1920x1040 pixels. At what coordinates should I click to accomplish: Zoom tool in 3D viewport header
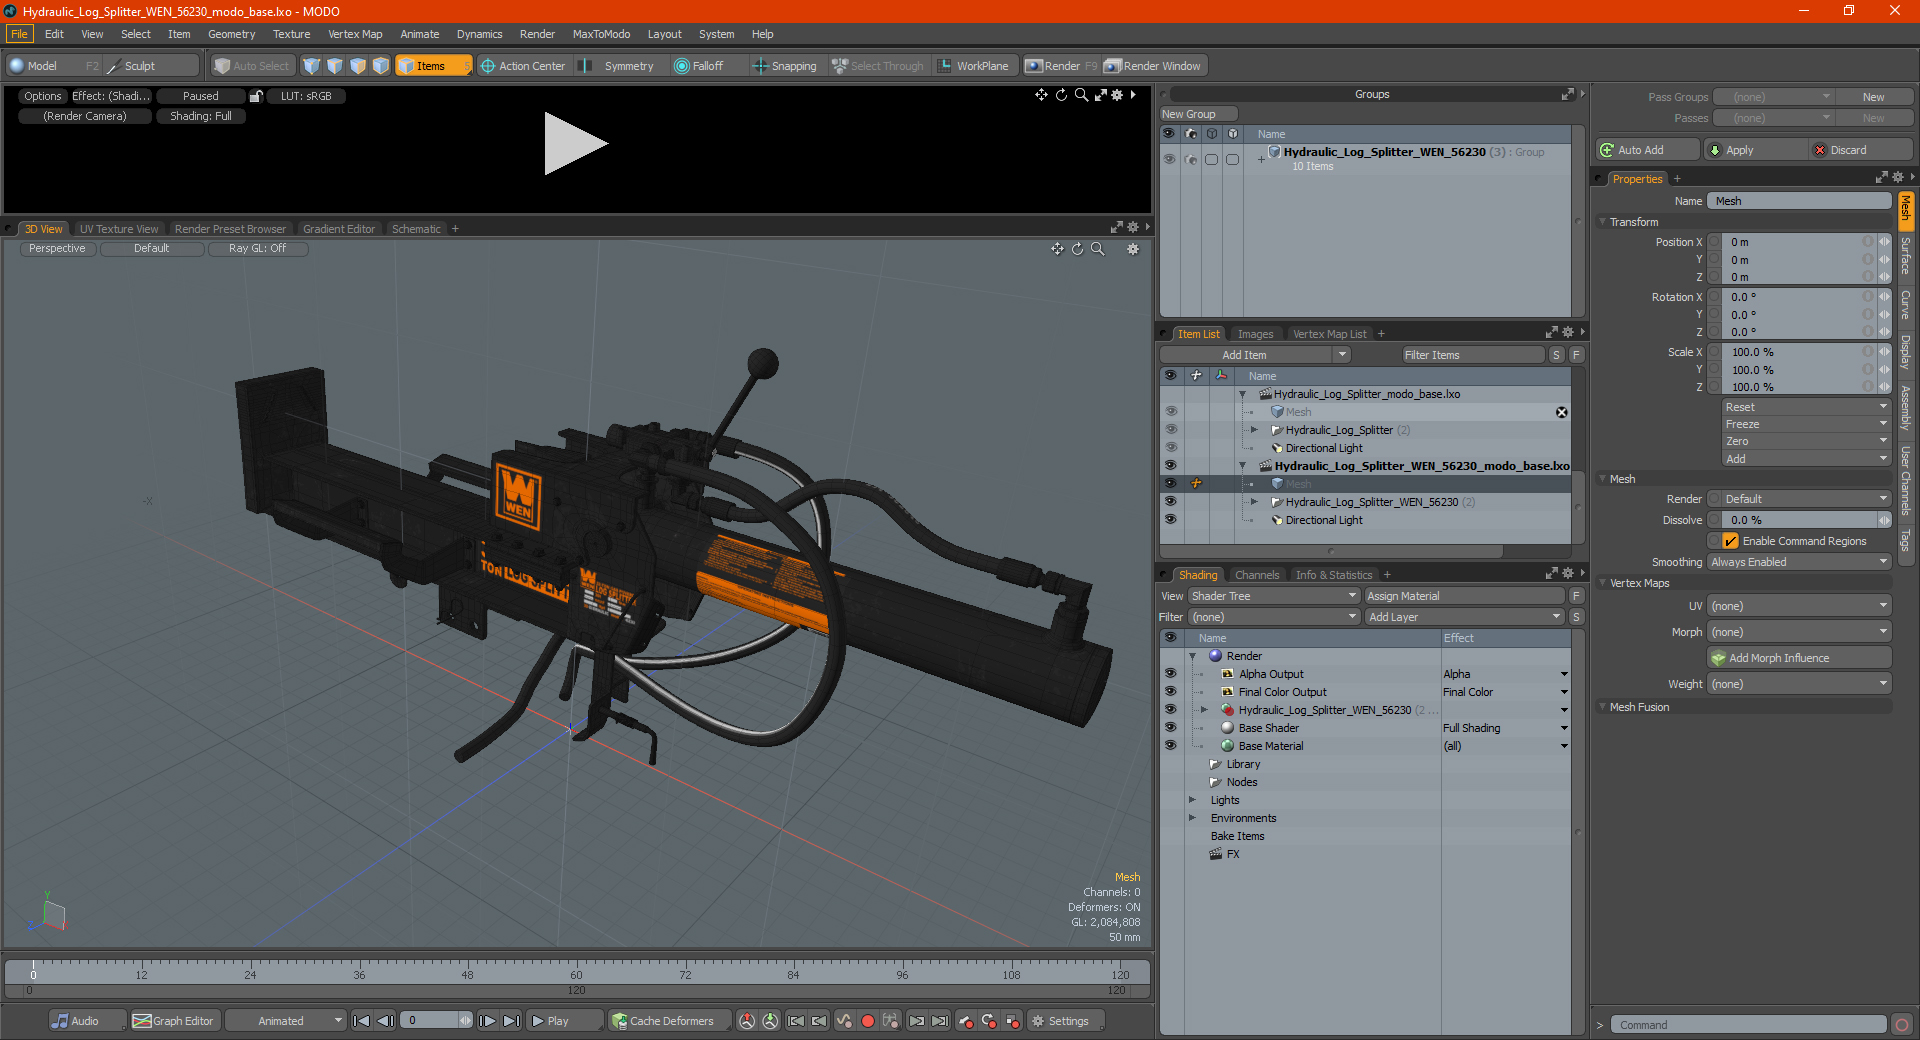click(1098, 249)
